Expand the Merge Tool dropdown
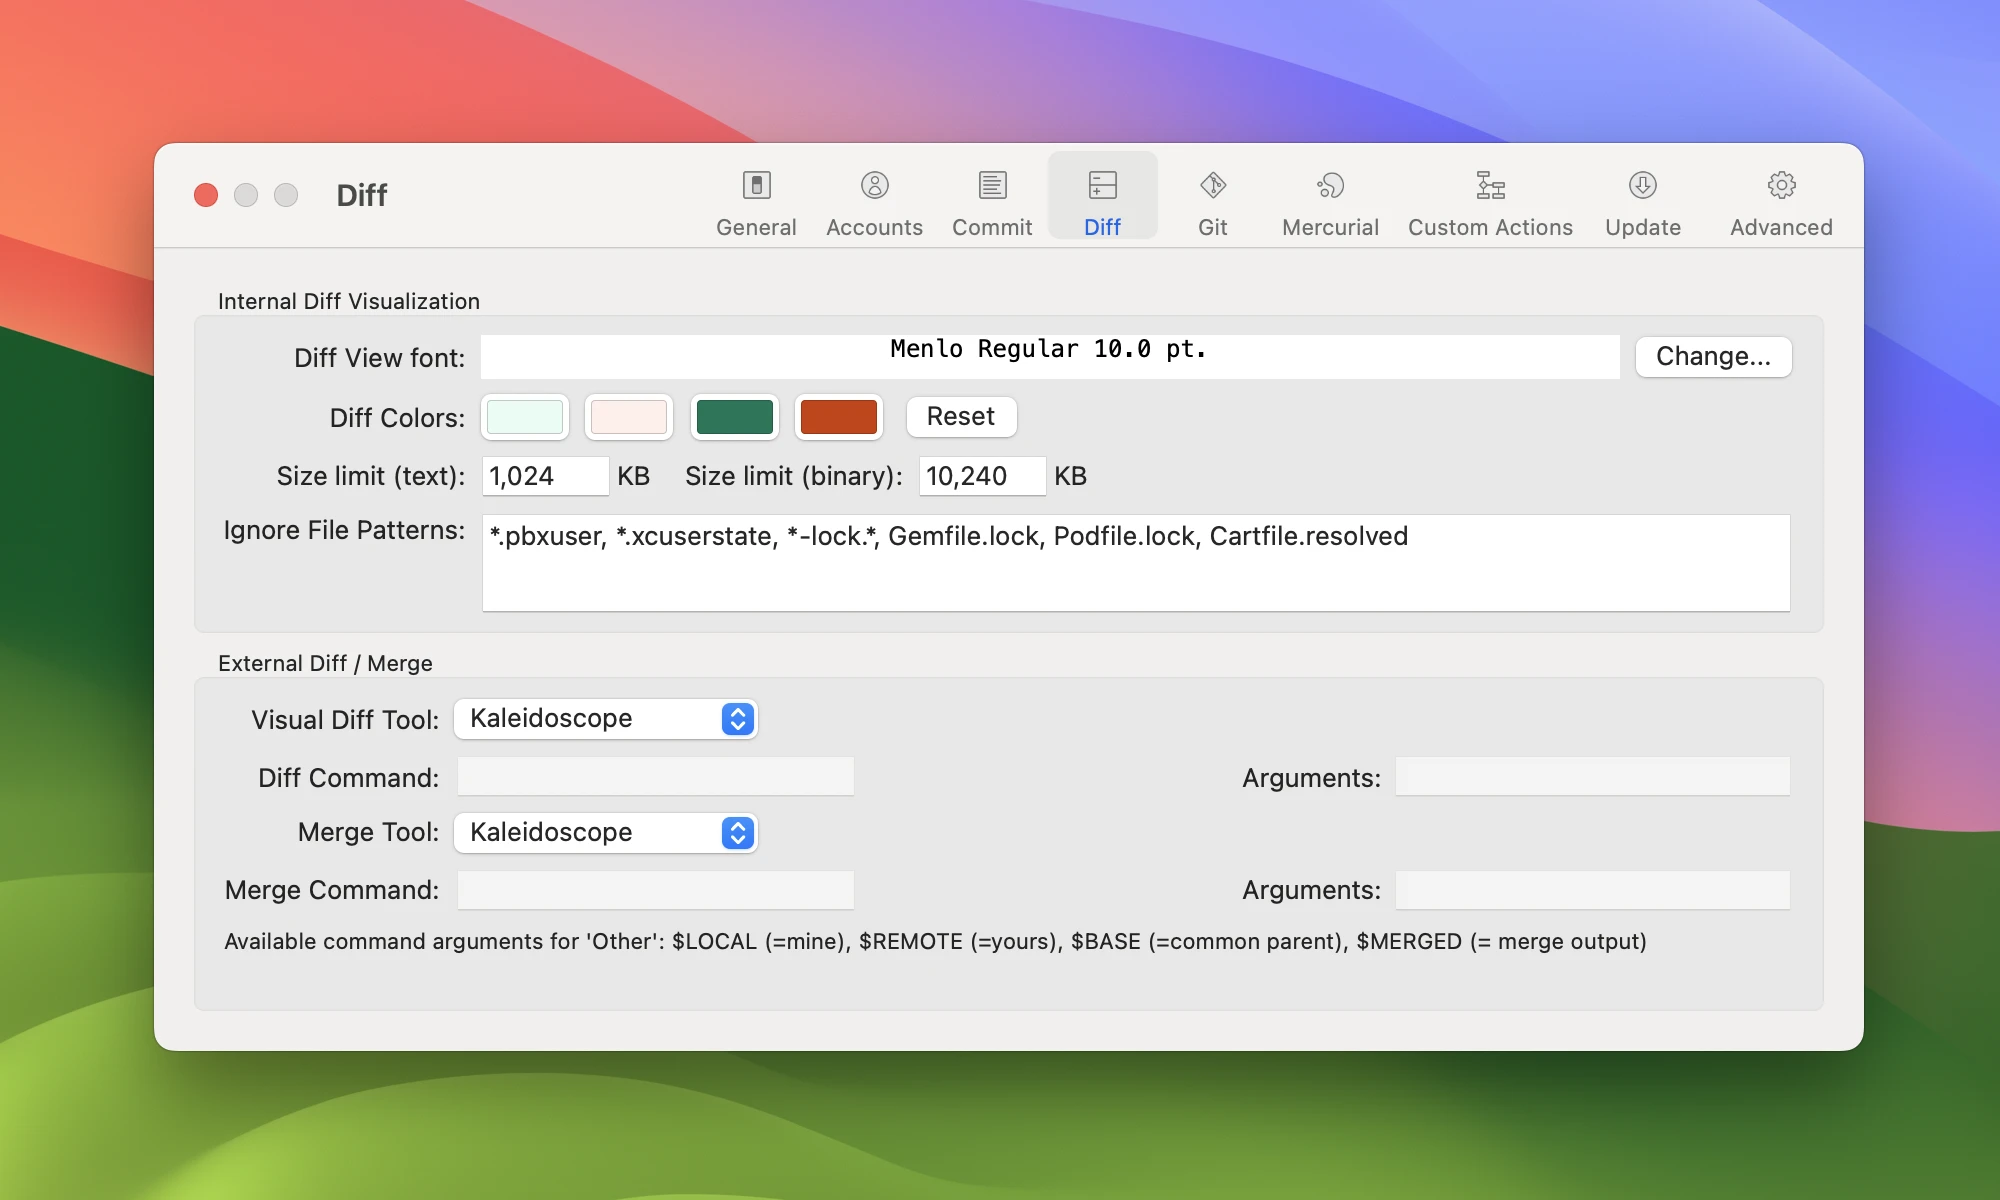The width and height of the screenshot is (2000, 1200). coord(605,833)
